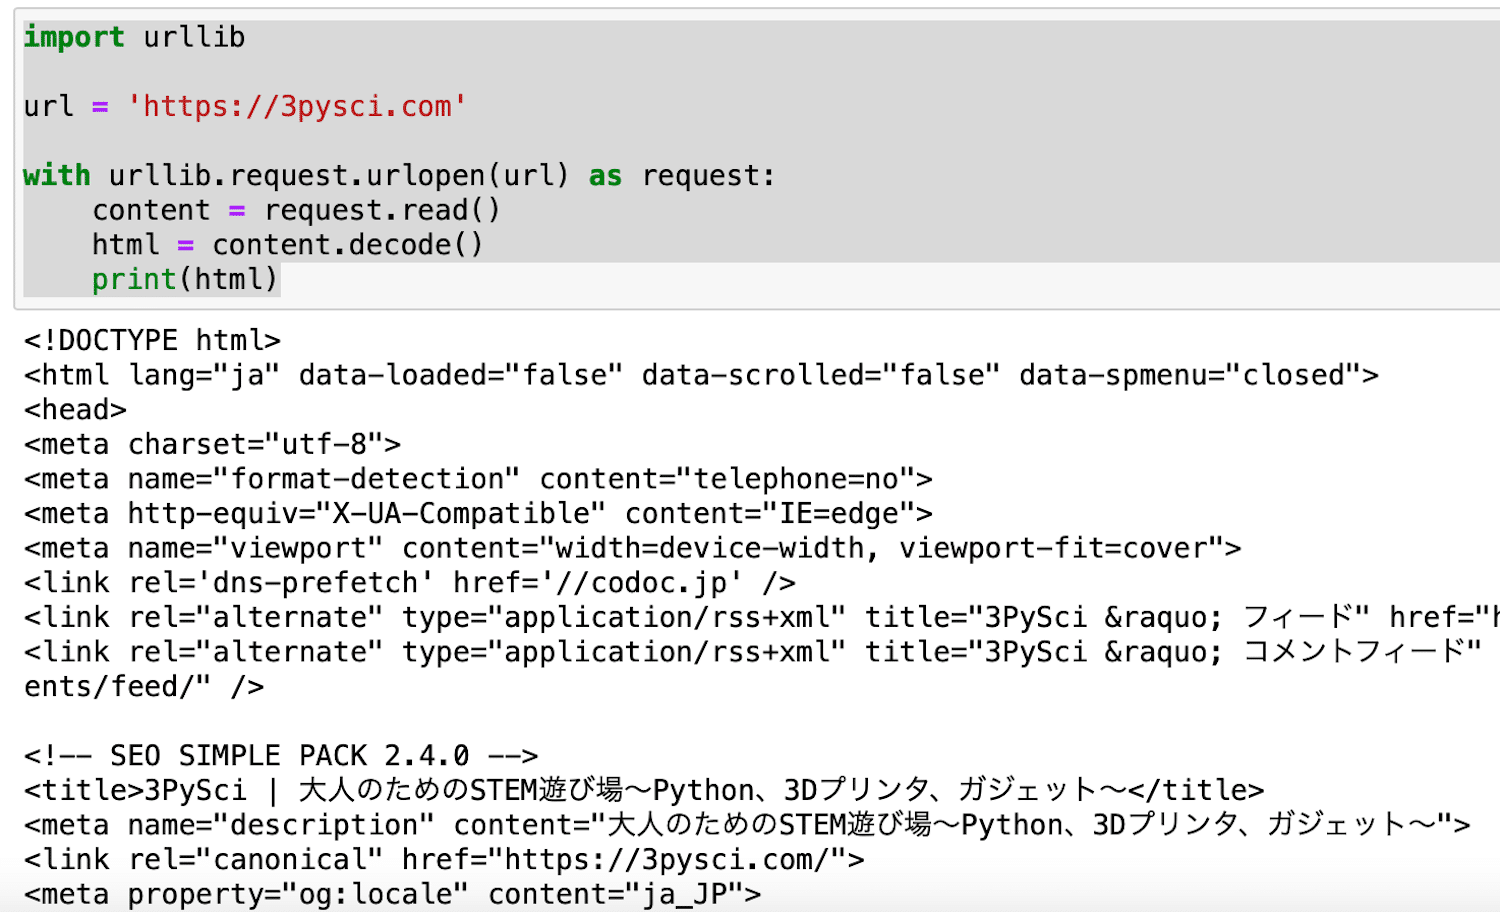Click the og:locale ja_JP meta line

pos(393,894)
